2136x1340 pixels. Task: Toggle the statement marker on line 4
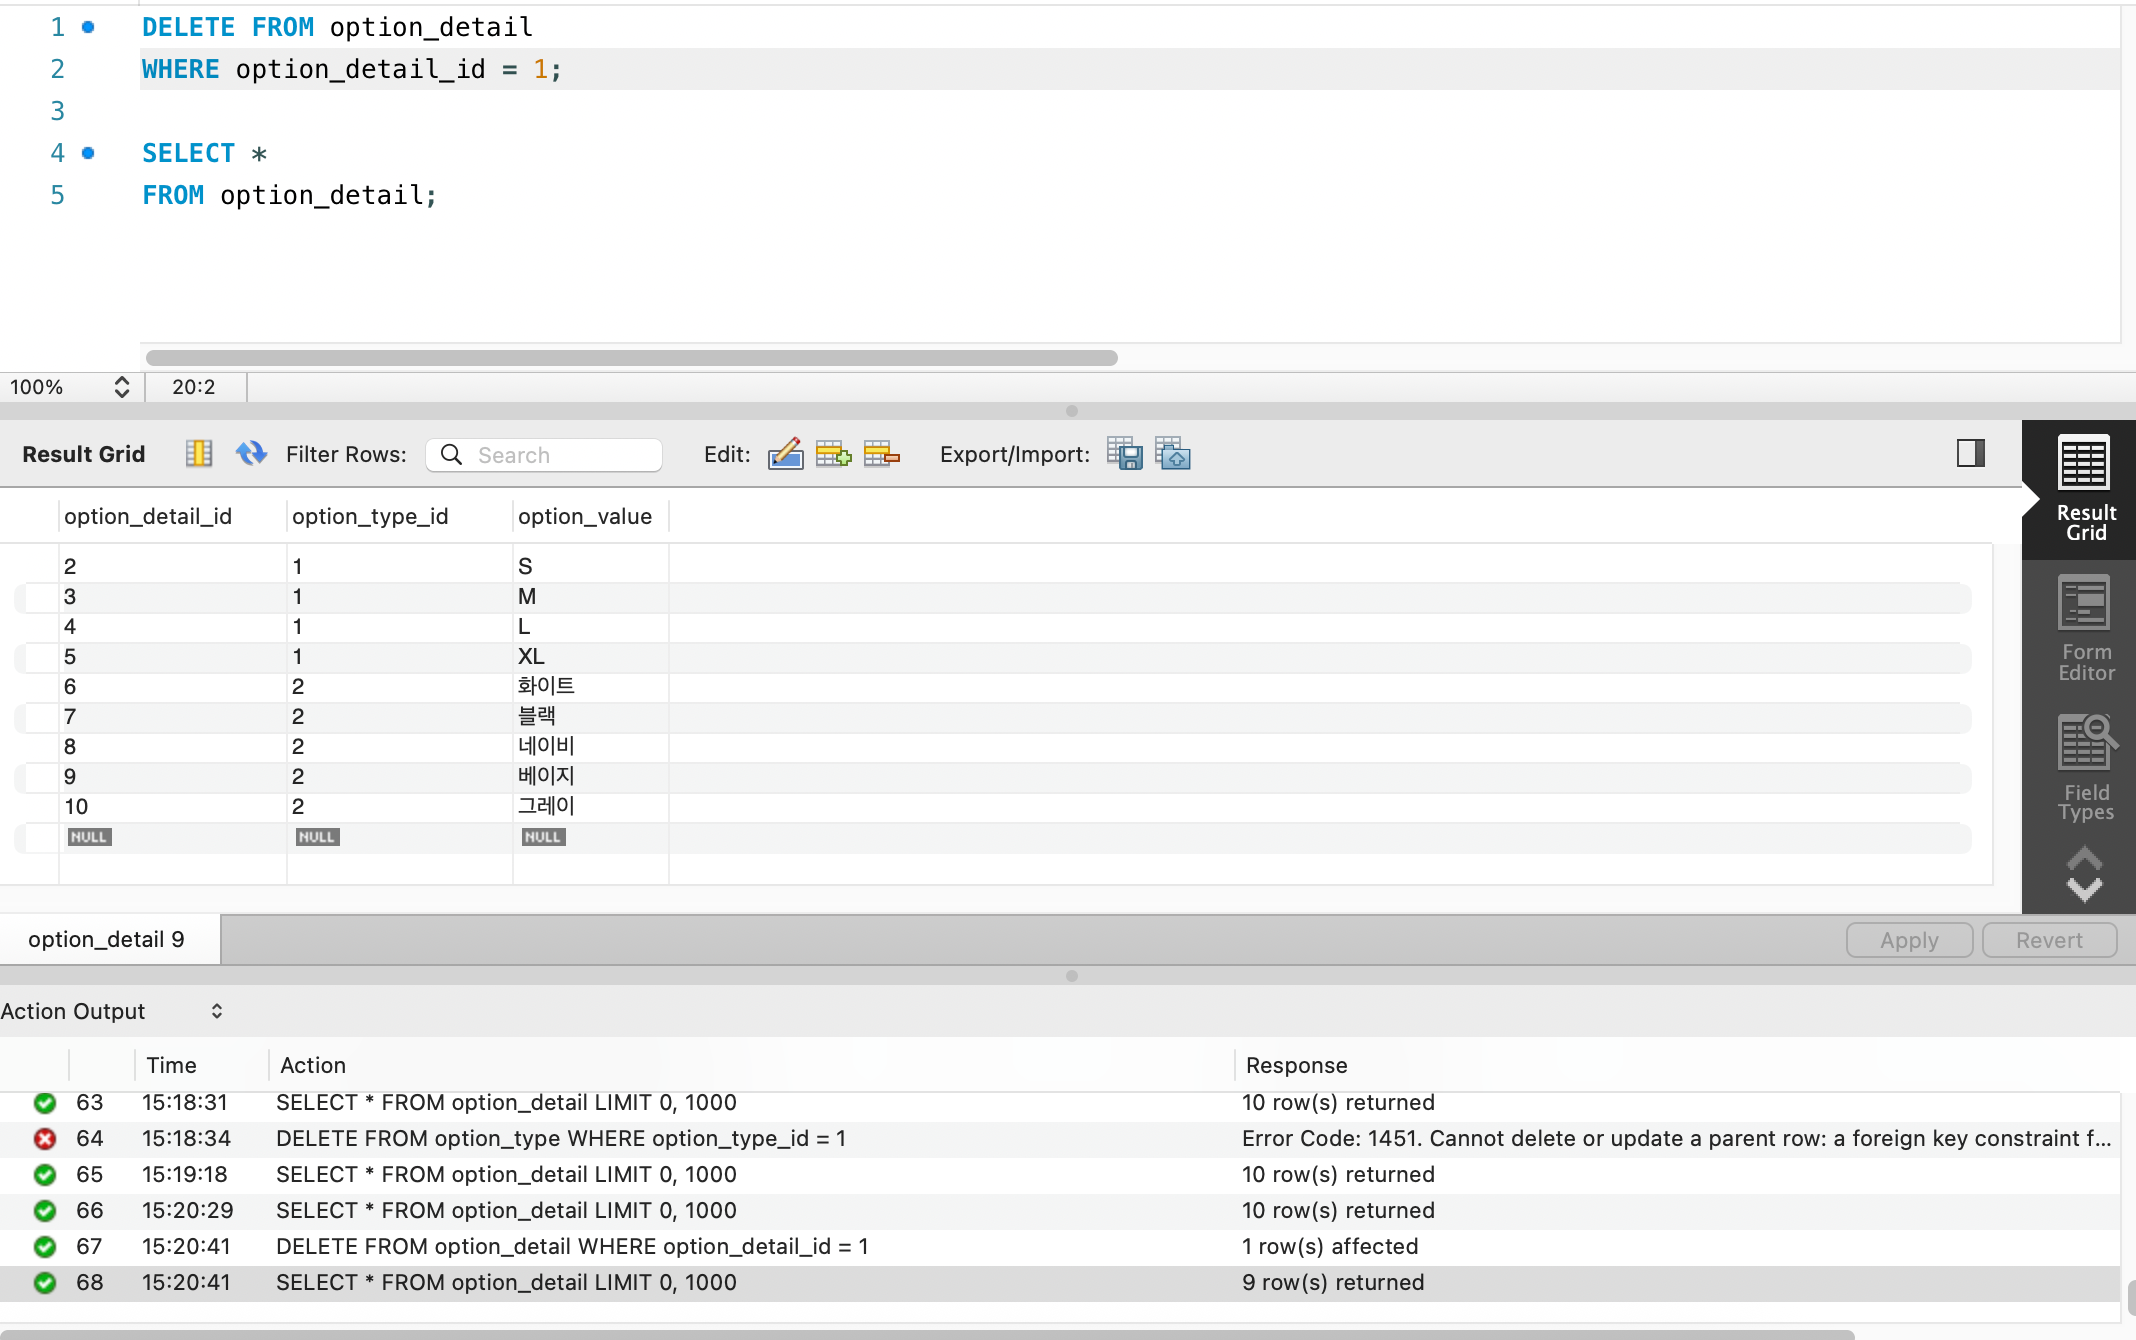click(x=88, y=153)
